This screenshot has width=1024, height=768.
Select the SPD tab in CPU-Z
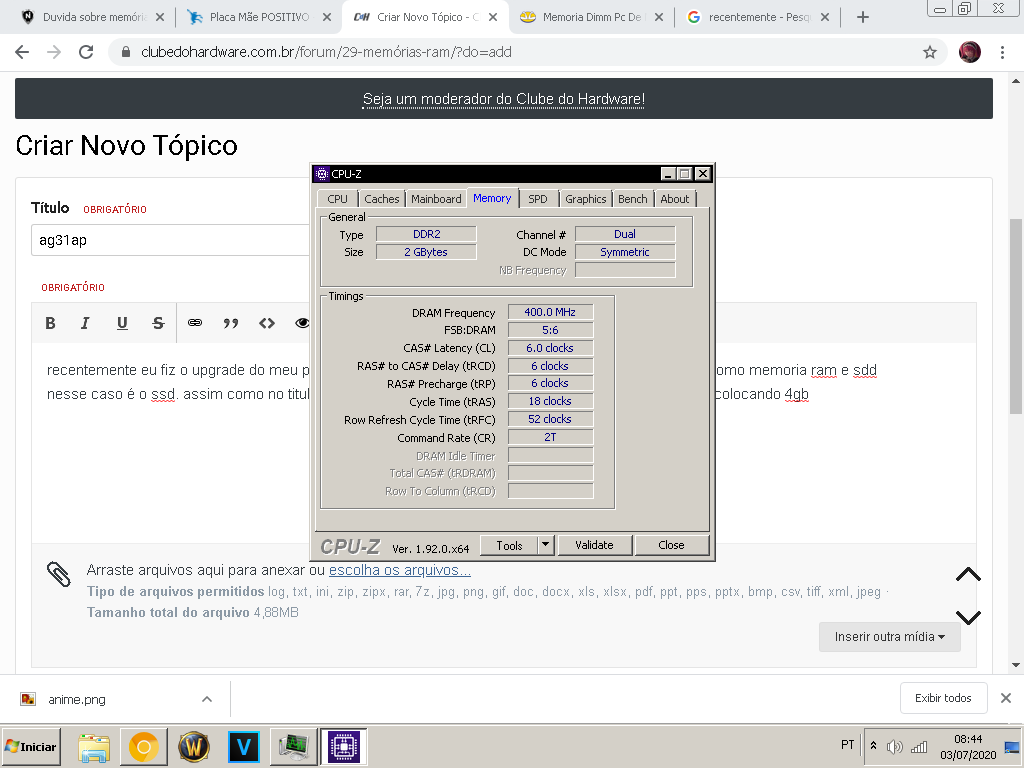pos(537,199)
